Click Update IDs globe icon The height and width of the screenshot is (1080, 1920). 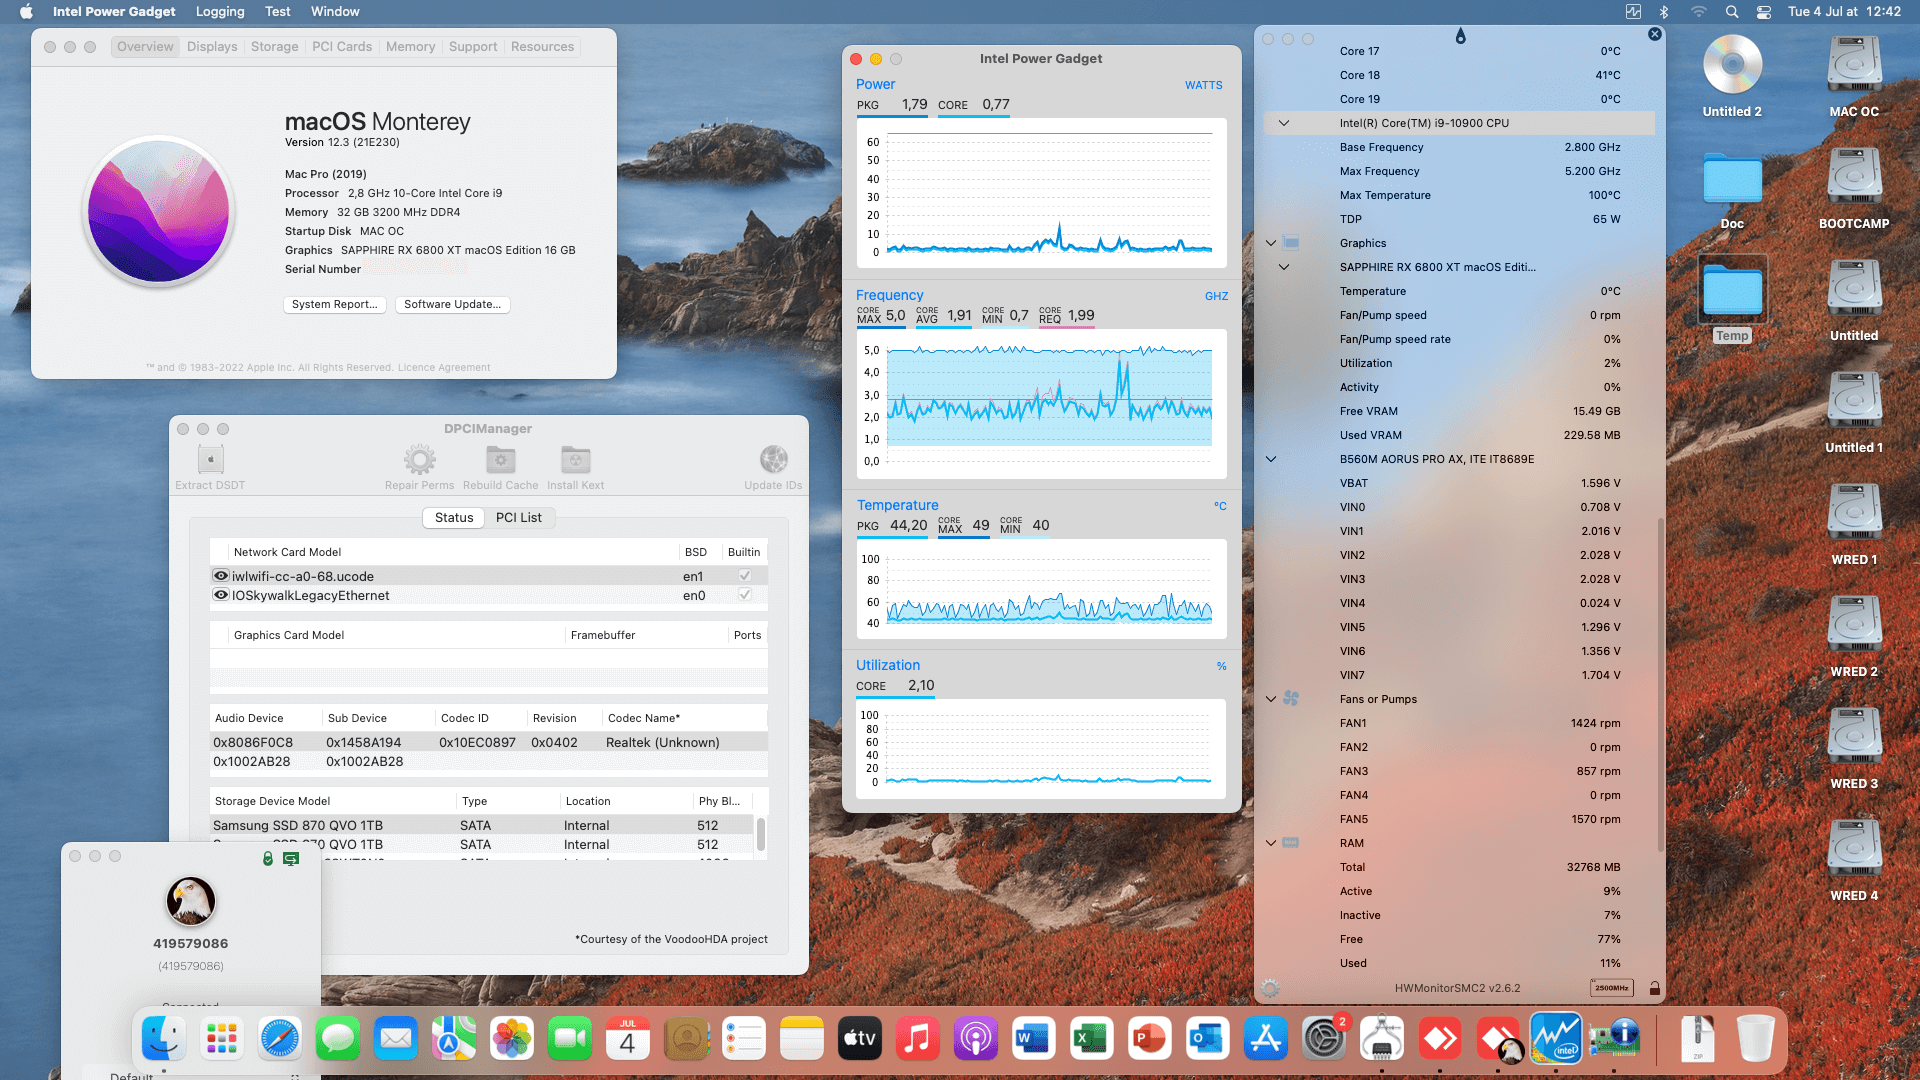pyautogui.click(x=773, y=460)
